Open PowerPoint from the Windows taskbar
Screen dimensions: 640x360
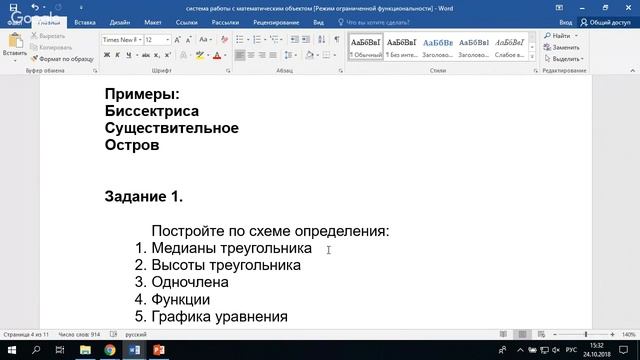tap(159, 350)
